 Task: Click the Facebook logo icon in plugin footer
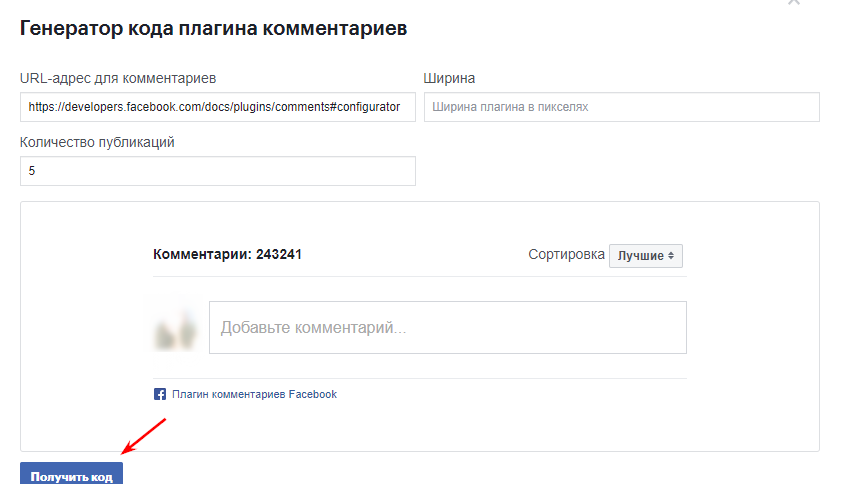[160, 394]
